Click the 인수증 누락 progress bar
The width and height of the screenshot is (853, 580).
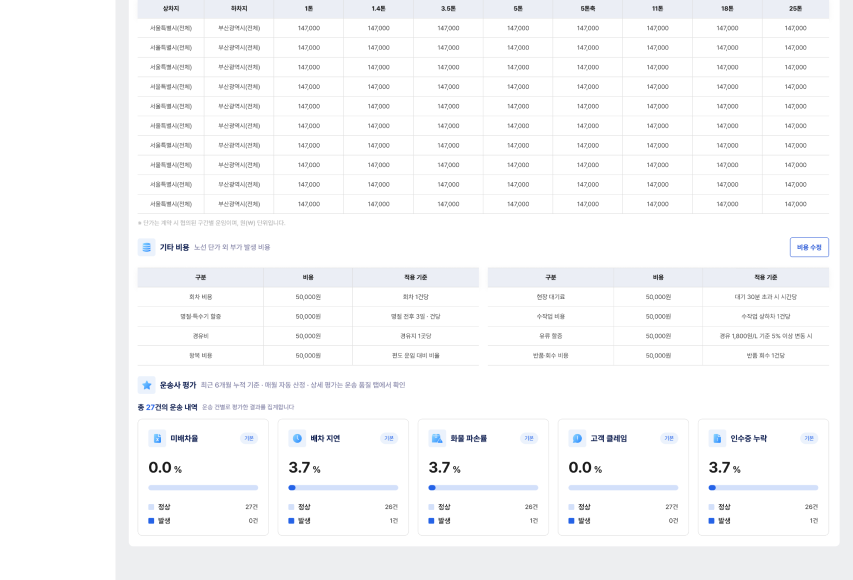(x=763, y=488)
